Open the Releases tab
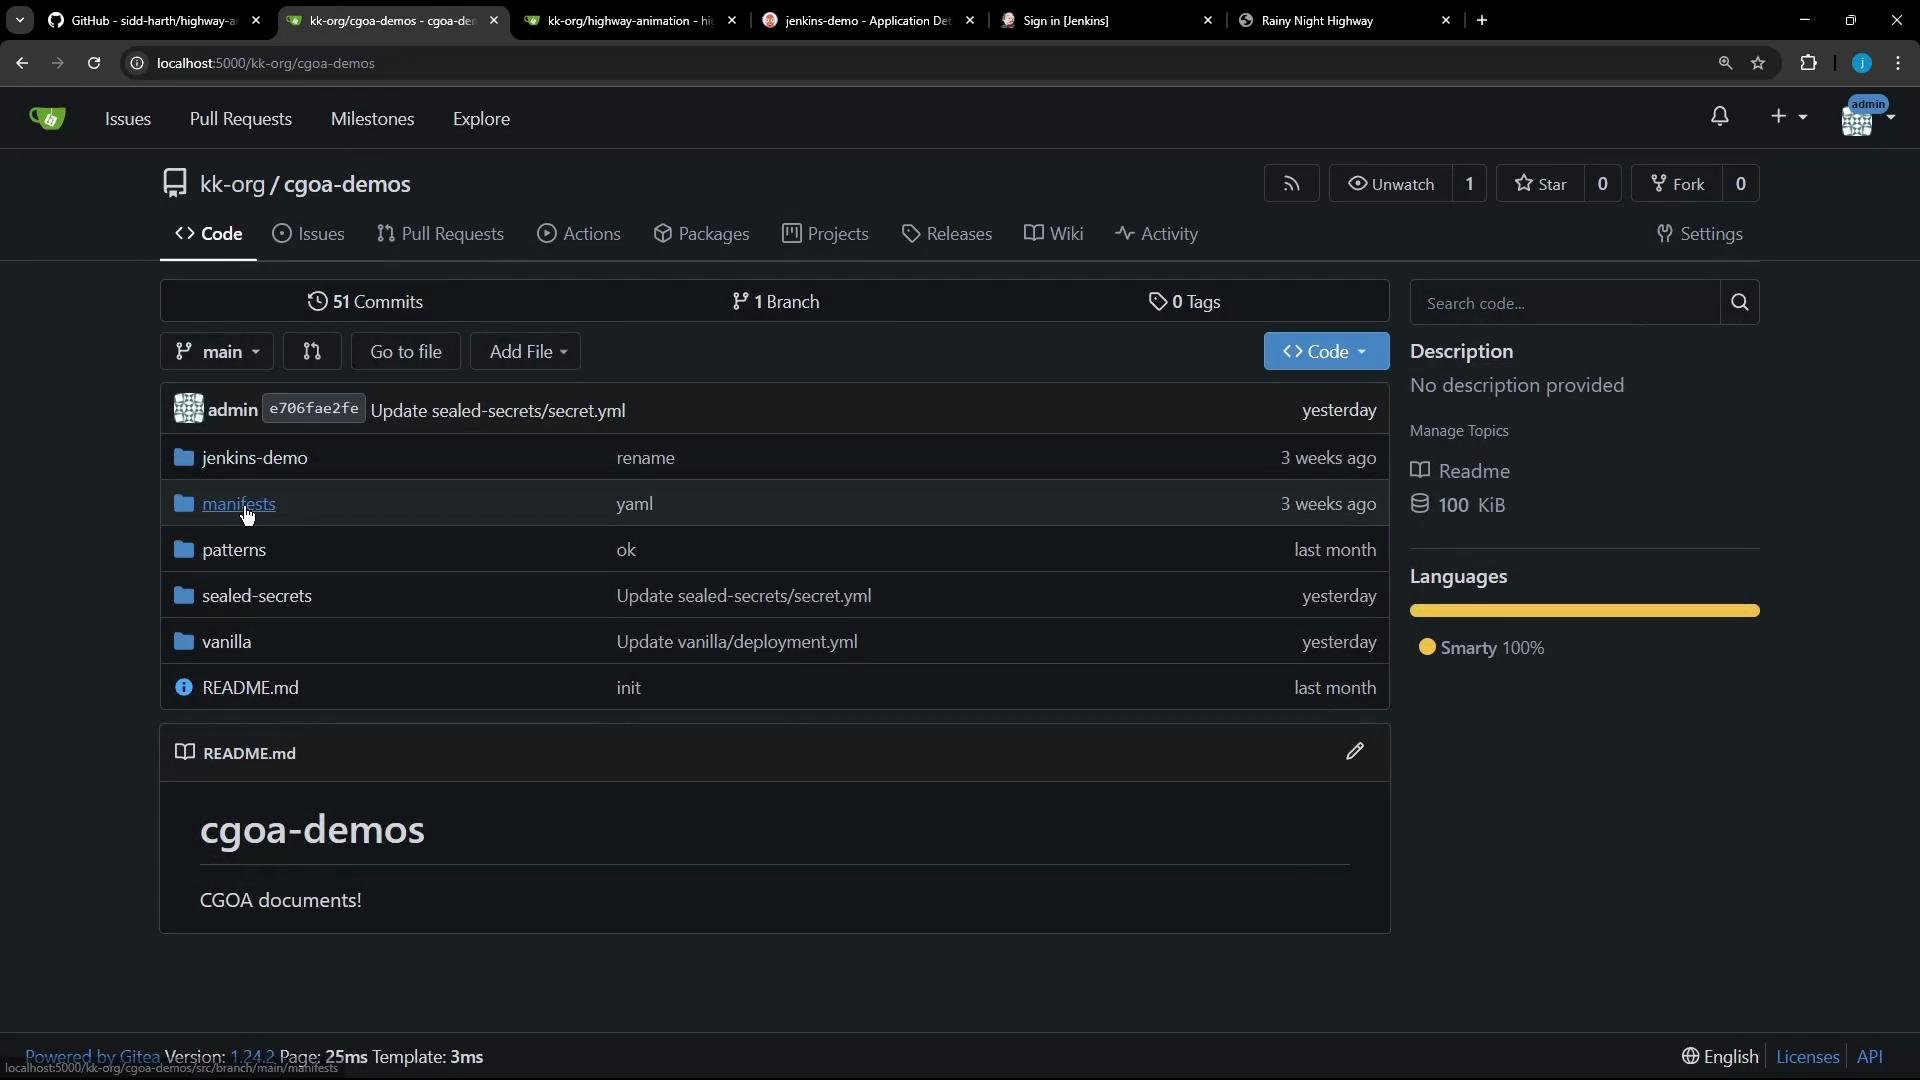The image size is (1920, 1080). [946, 234]
